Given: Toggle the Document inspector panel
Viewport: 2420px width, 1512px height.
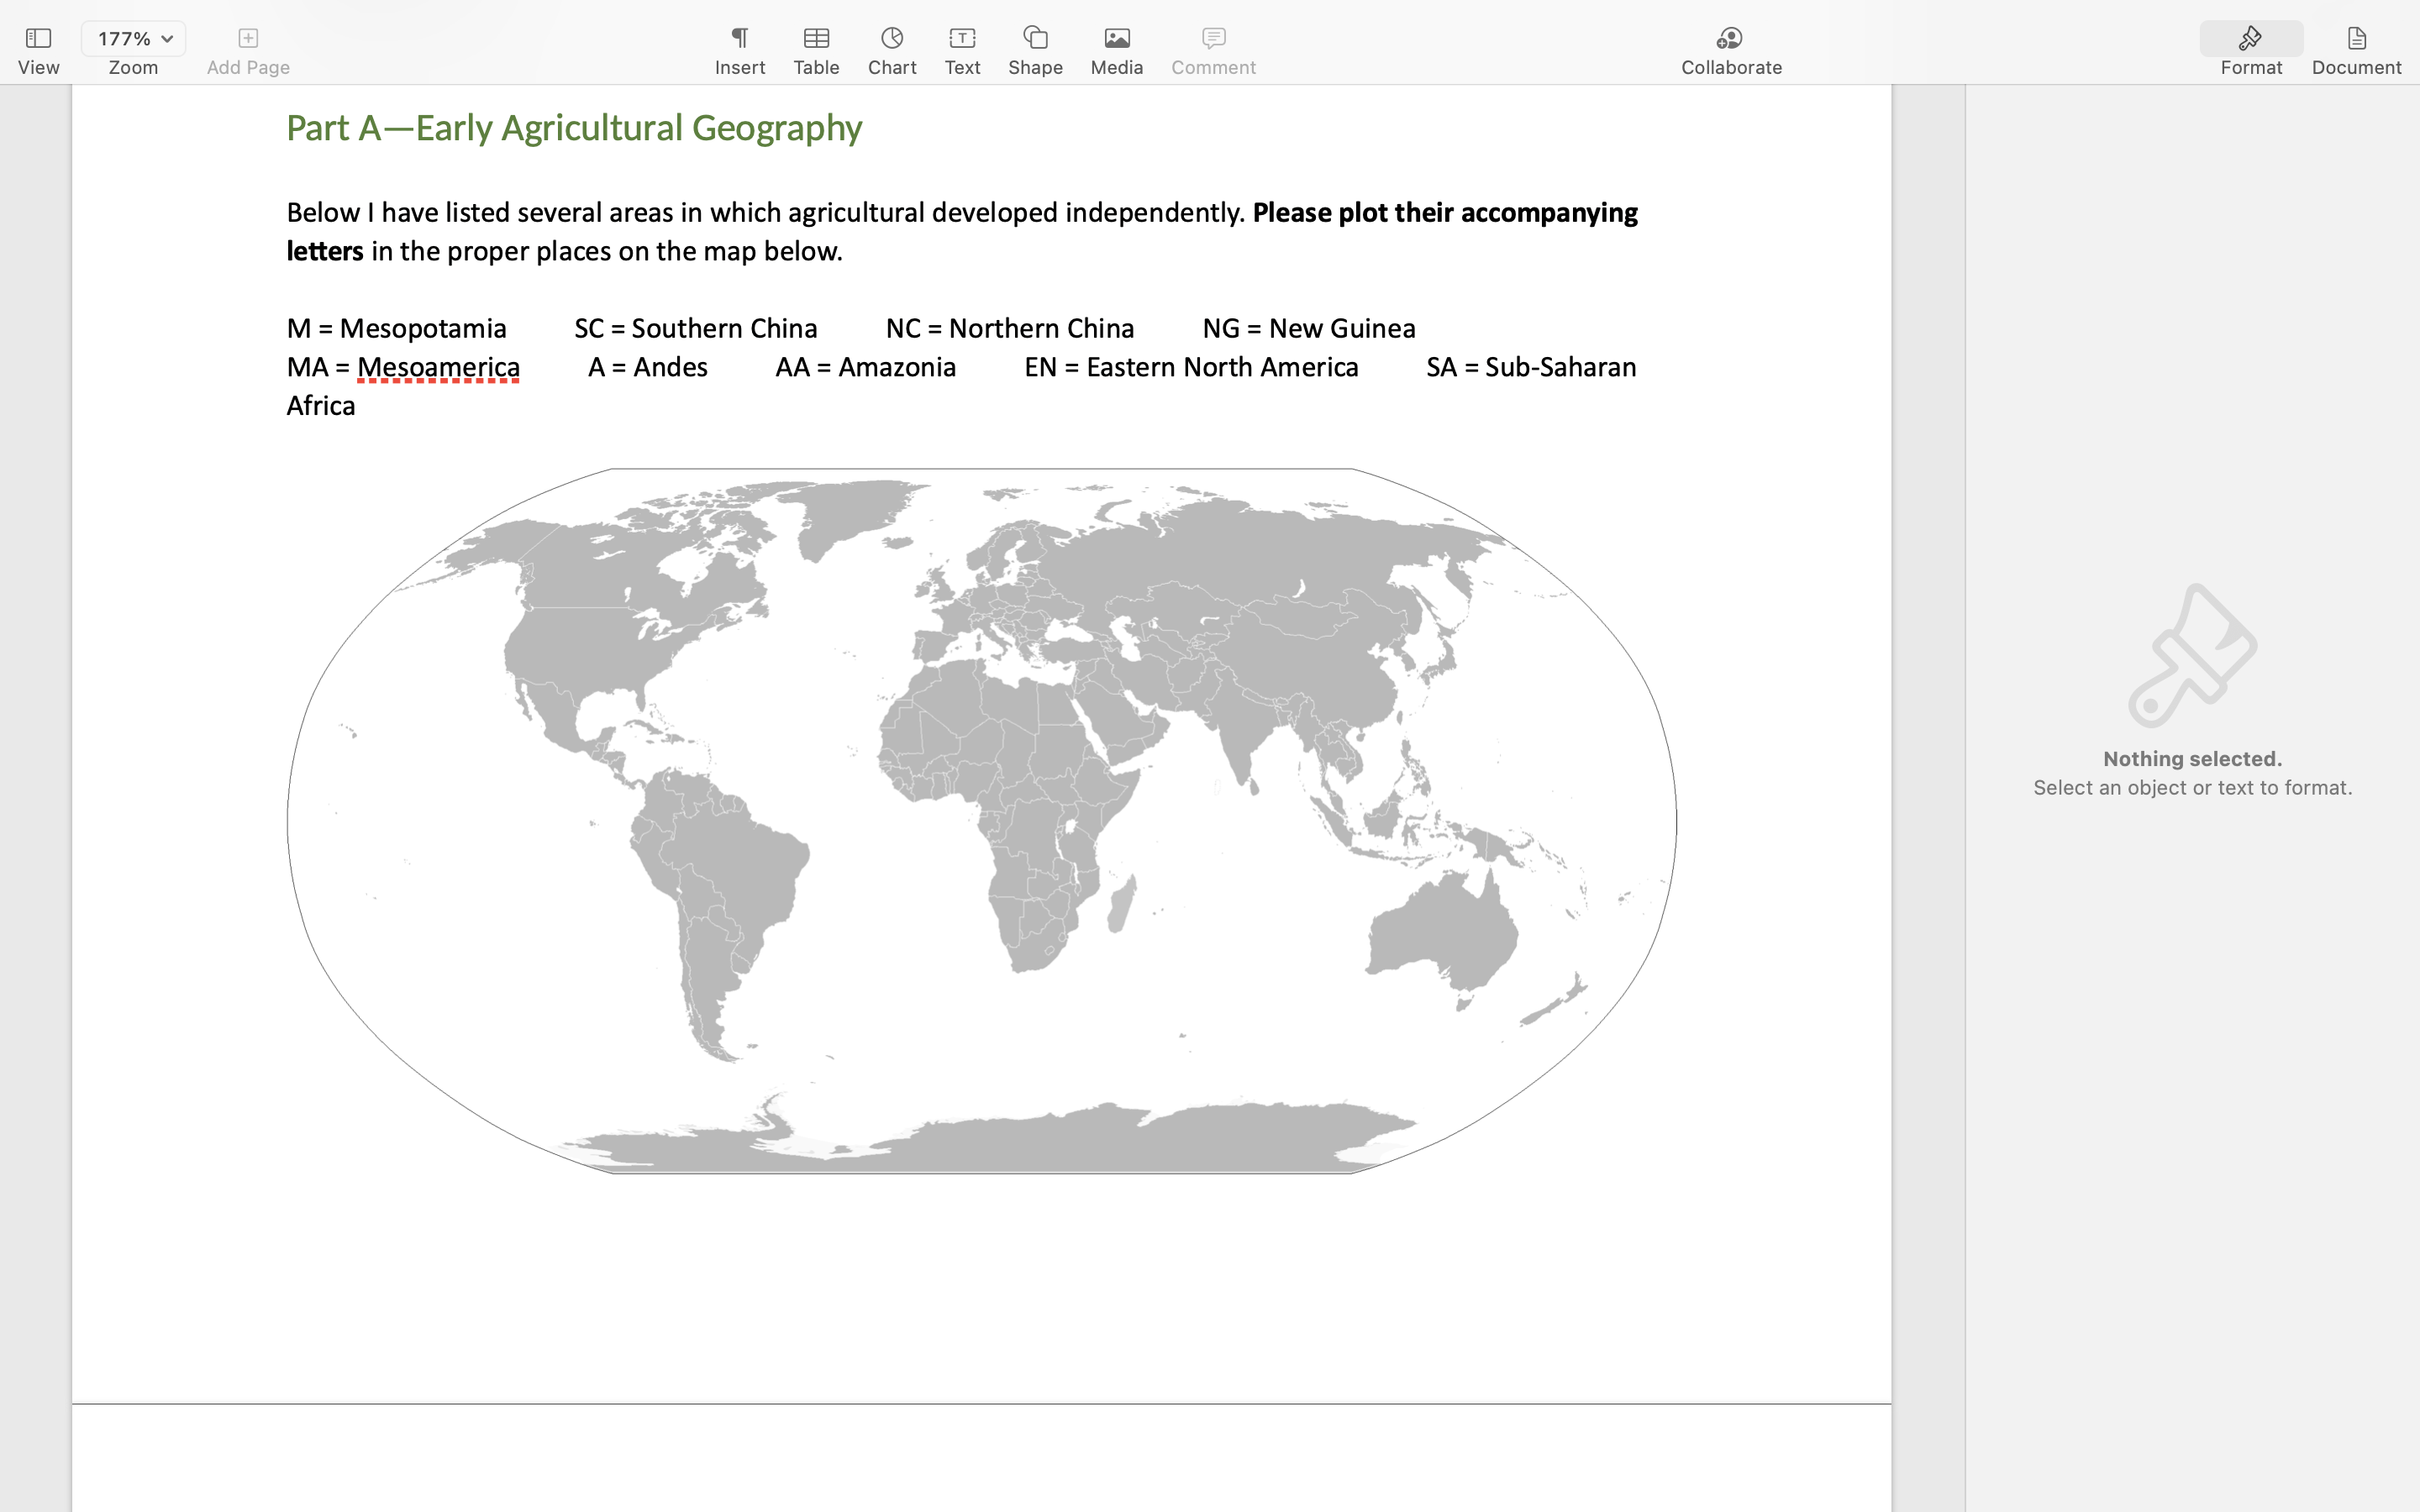Looking at the screenshot, I should tap(2356, 39).
